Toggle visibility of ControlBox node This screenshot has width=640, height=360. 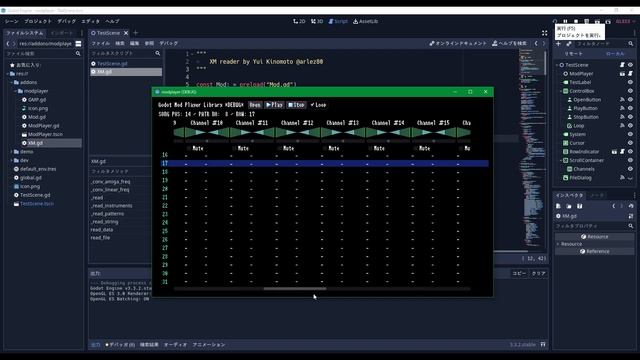[630, 91]
